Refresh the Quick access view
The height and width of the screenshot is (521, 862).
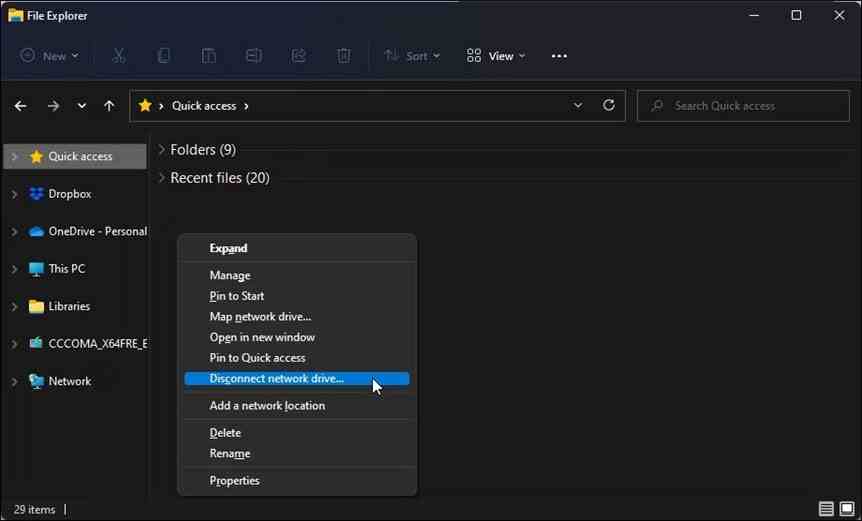609,105
